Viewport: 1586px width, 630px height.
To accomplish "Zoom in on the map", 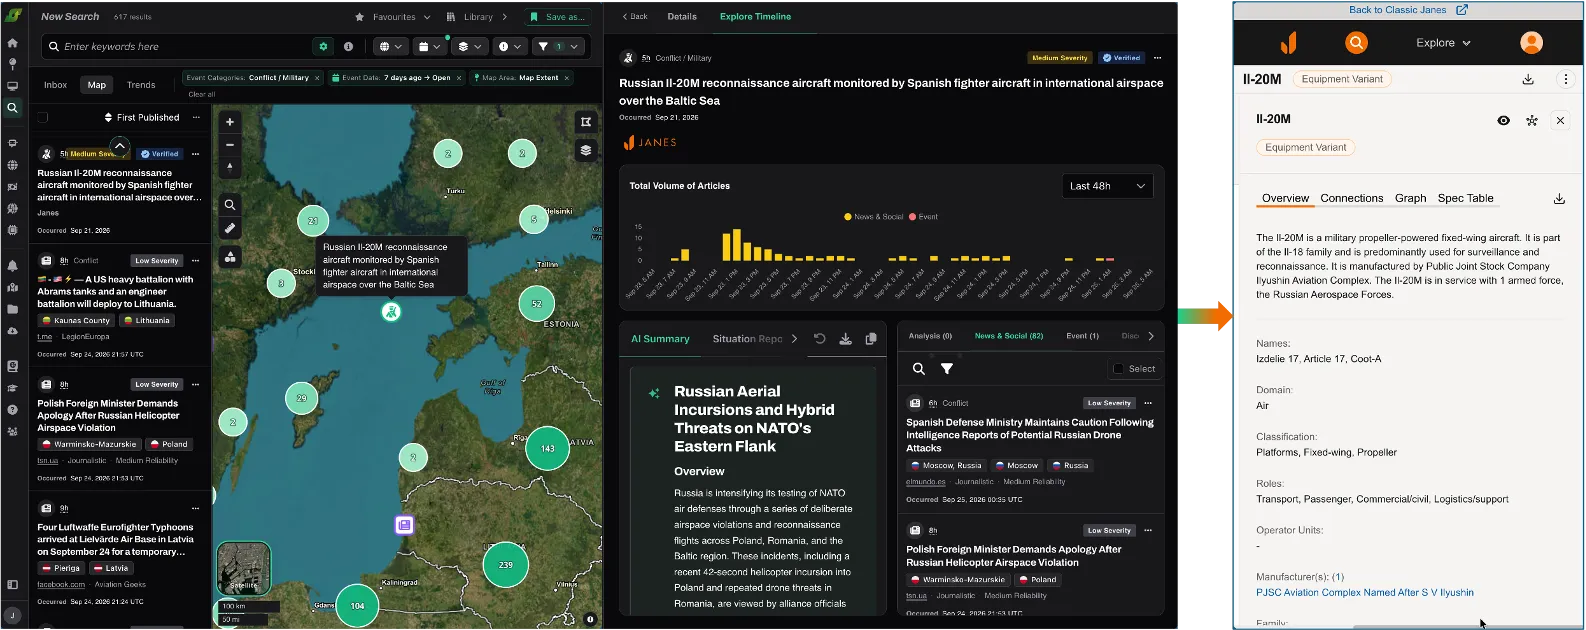I will point(229,122).
